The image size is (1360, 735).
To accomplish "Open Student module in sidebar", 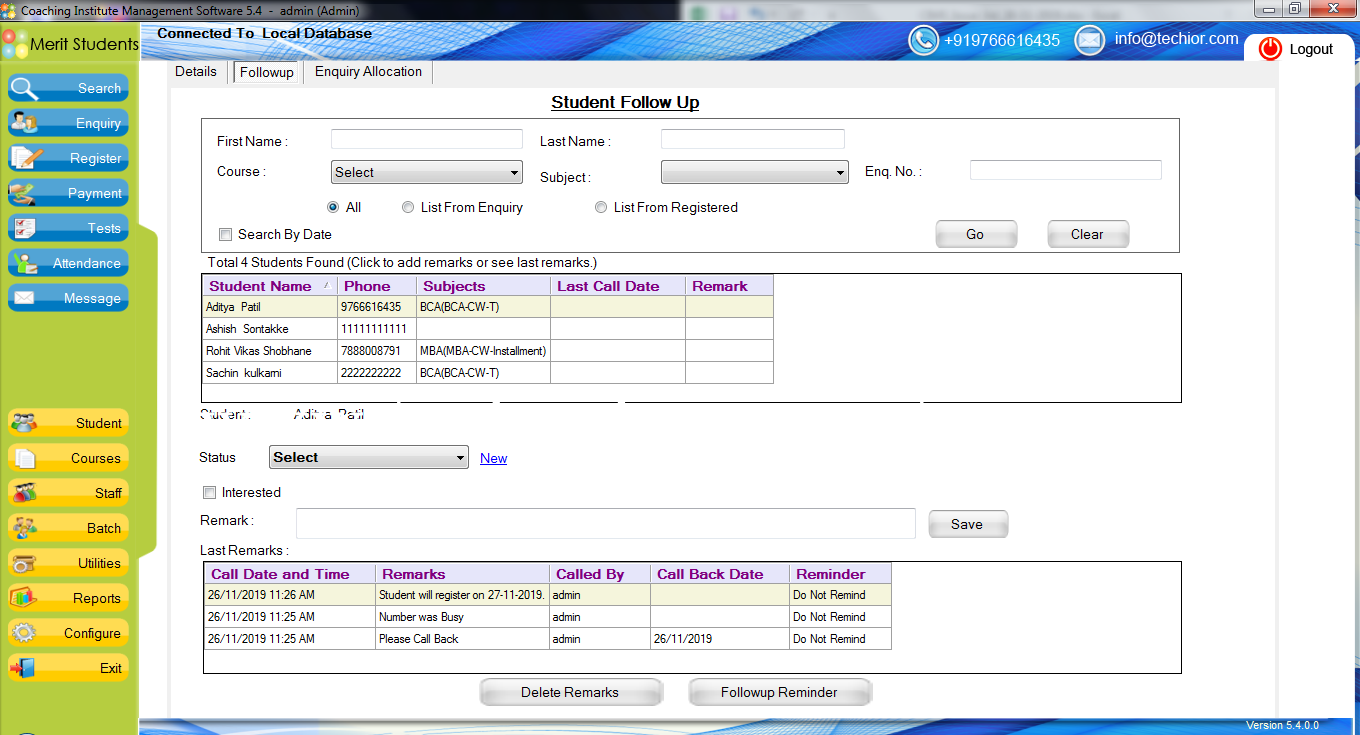I will tap(69, 423).
